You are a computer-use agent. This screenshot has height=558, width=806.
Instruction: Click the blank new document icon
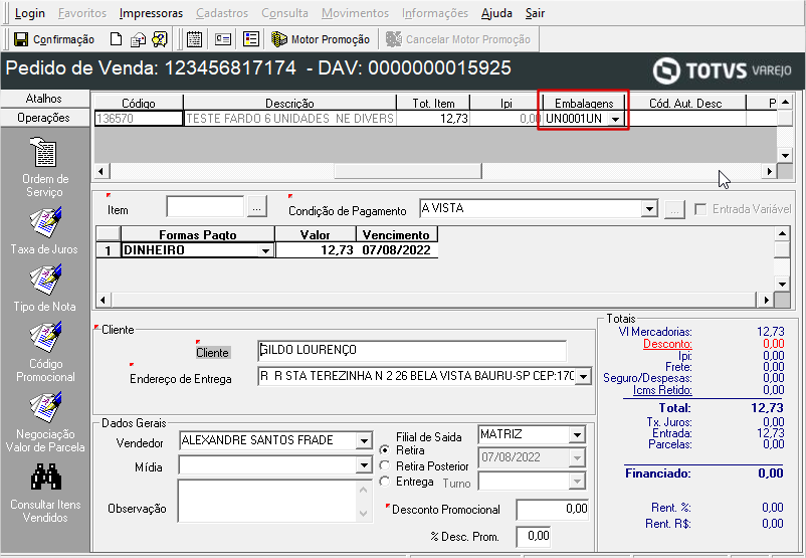[x=116, y=40]
